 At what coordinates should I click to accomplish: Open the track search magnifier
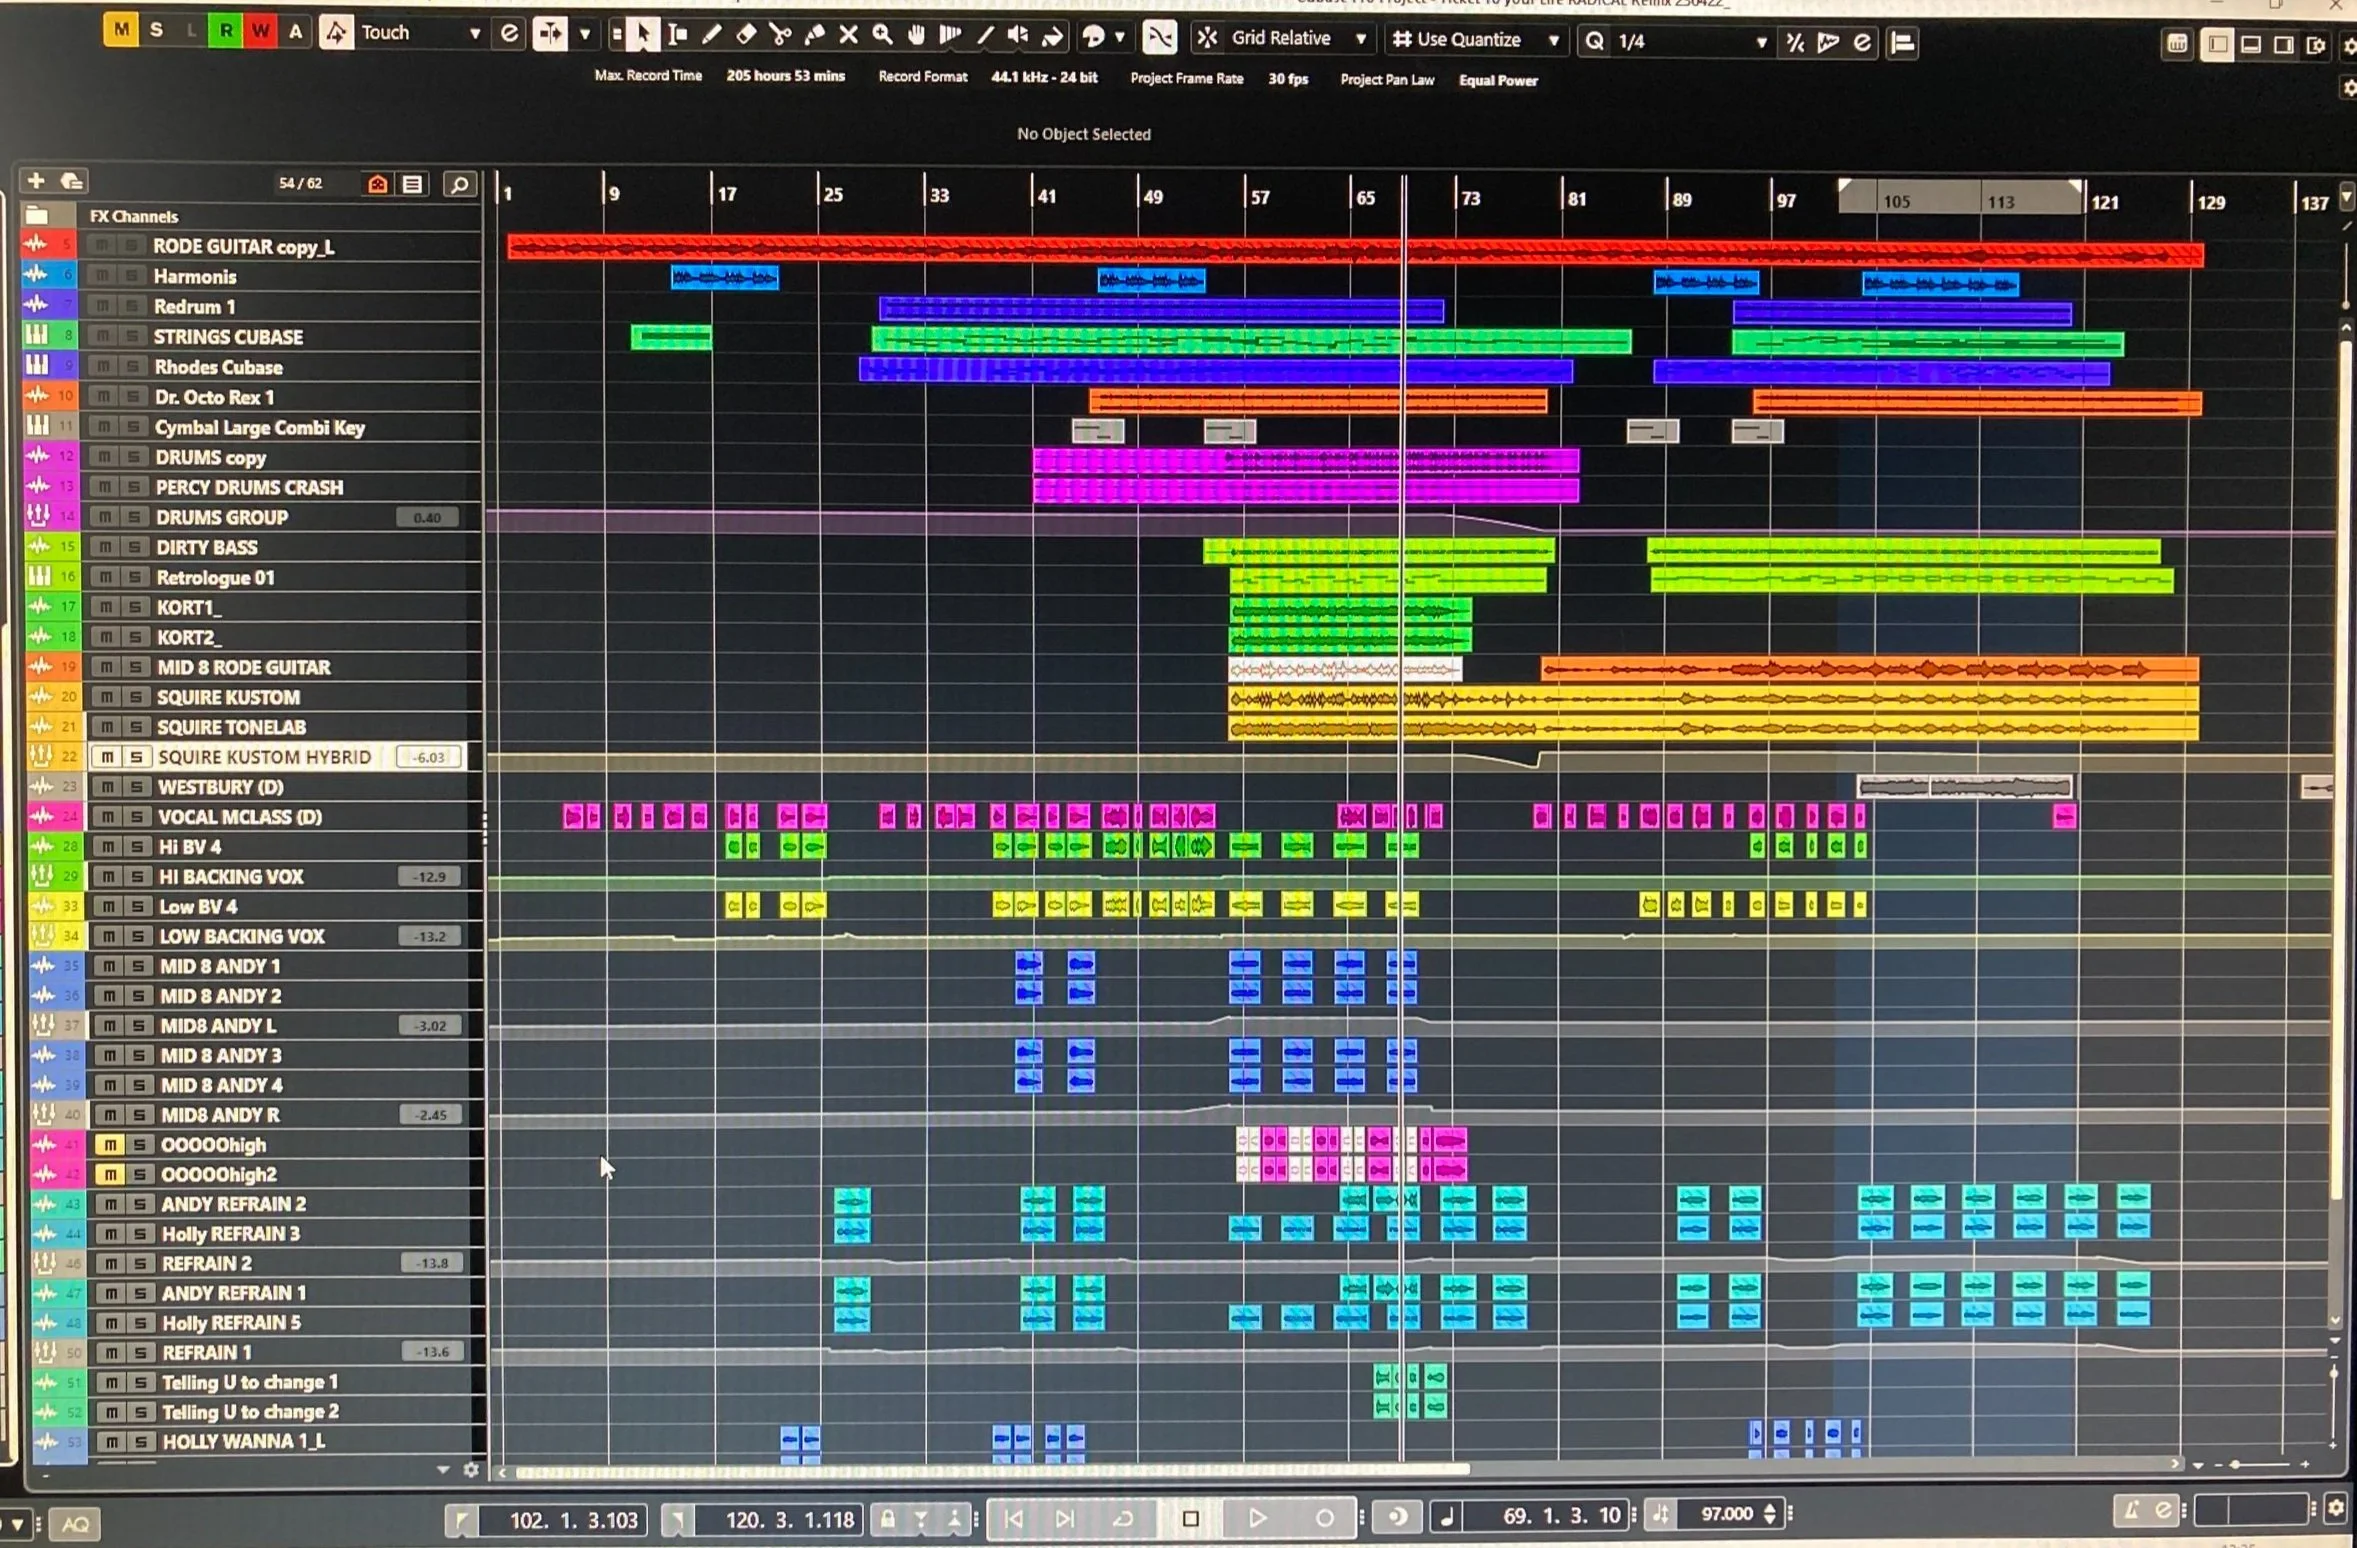coord(459,184)
